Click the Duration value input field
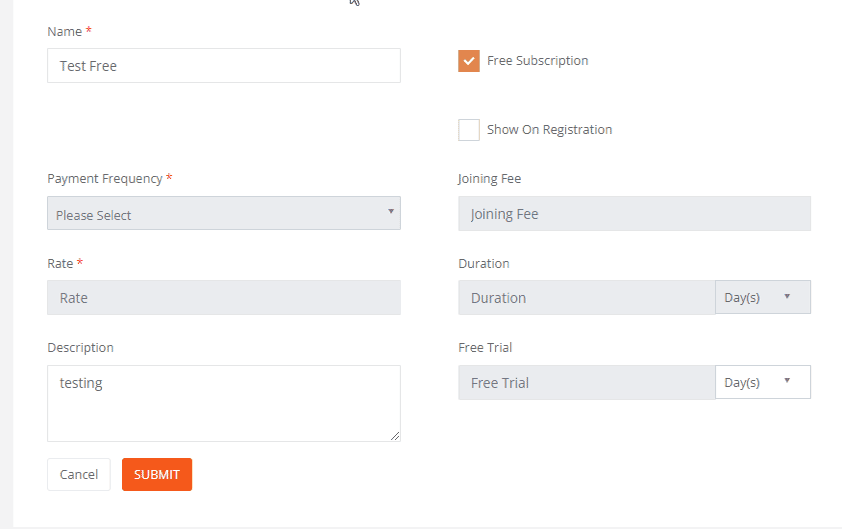Image resolution: width=842 pixels, height=529 pixels. point(586,298)
